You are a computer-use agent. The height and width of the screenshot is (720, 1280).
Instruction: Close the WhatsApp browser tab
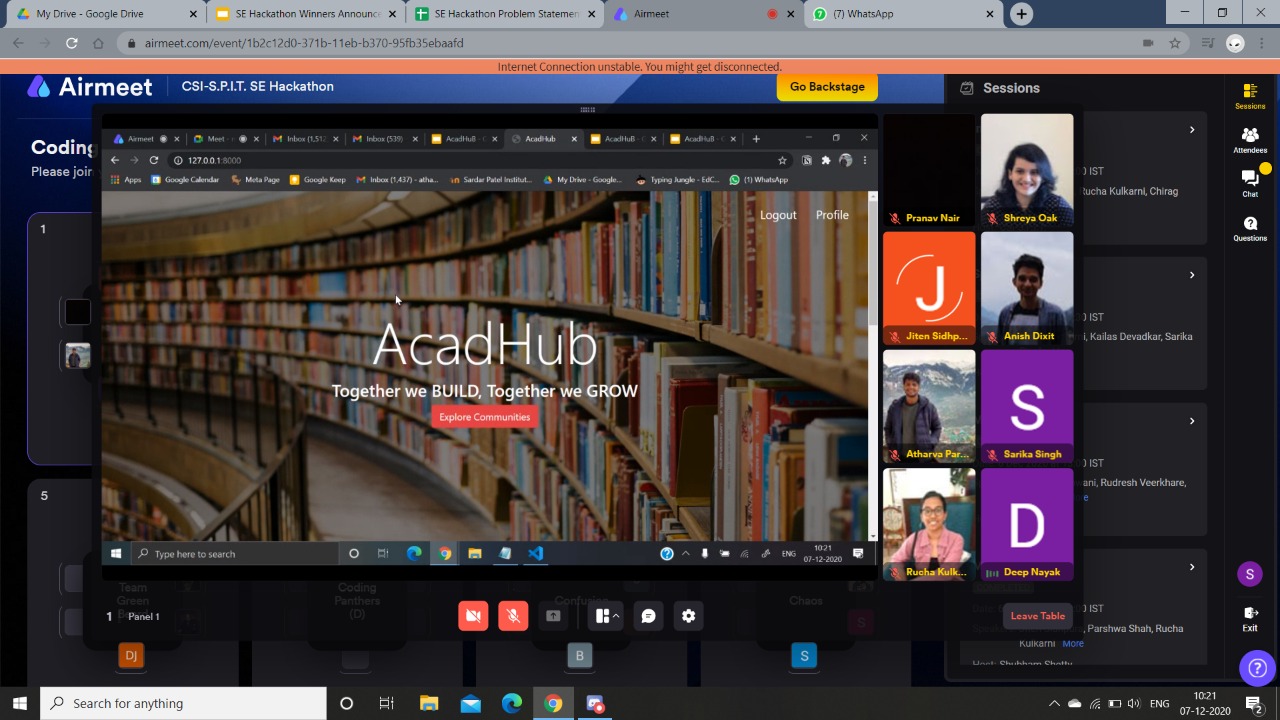(990, 14)
